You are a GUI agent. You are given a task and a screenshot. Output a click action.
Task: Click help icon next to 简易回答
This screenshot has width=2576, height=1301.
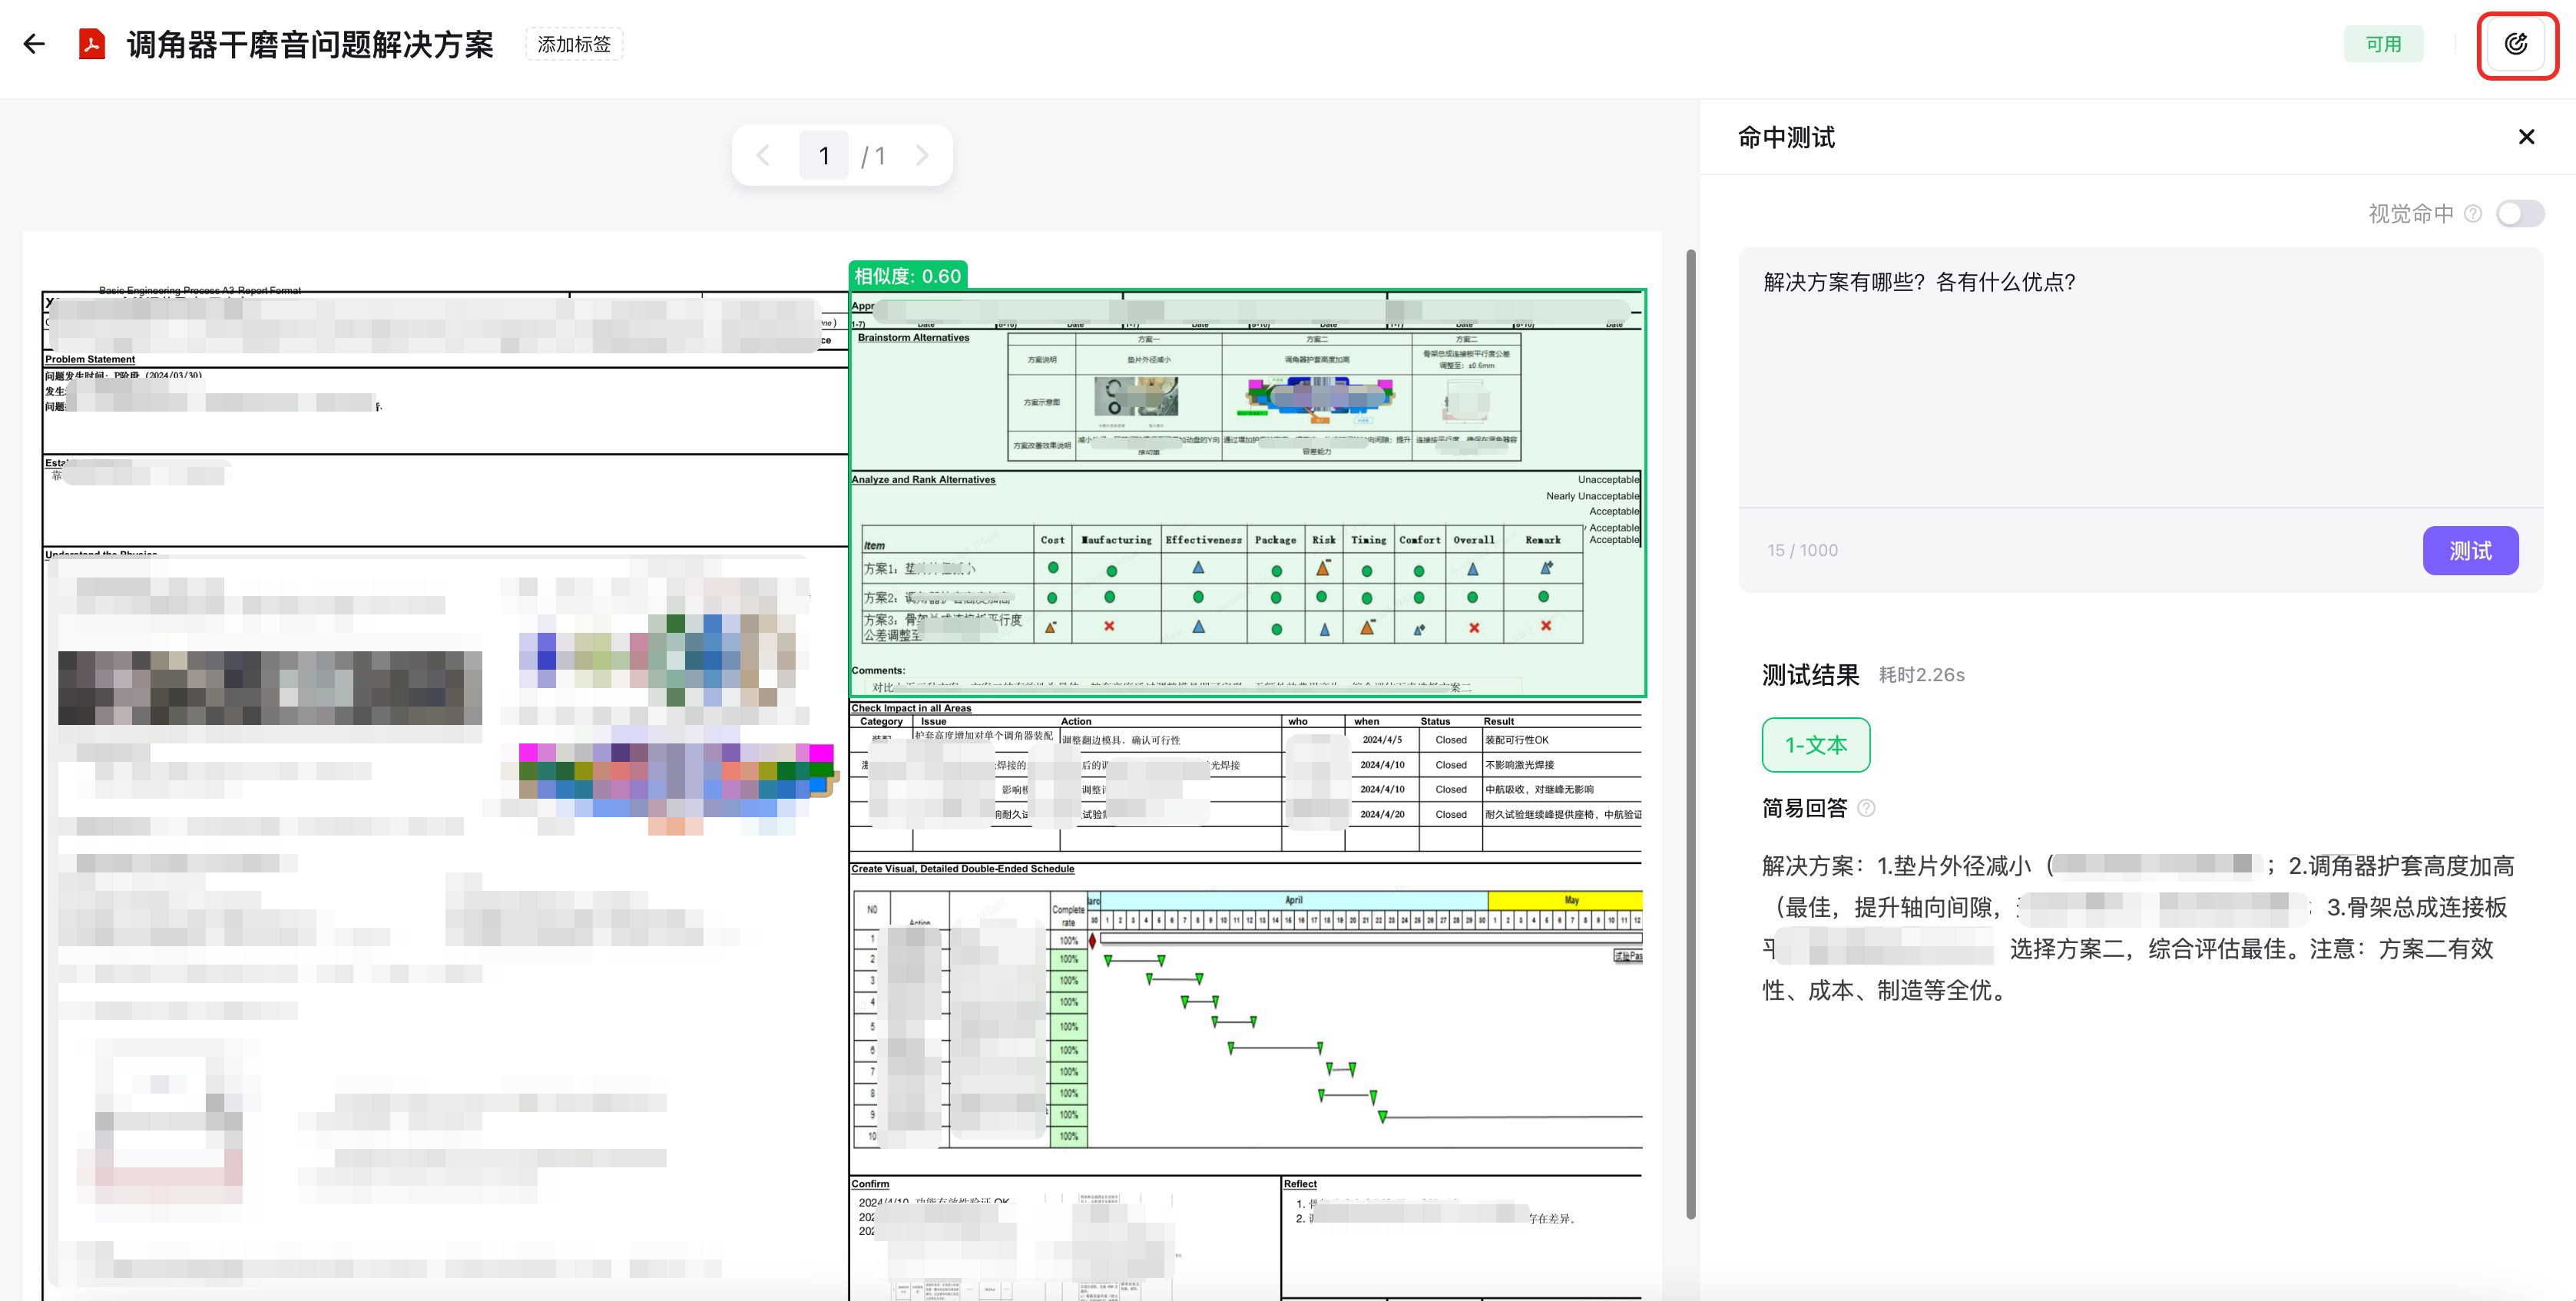pyautogui.click(x=1866, y=808)
